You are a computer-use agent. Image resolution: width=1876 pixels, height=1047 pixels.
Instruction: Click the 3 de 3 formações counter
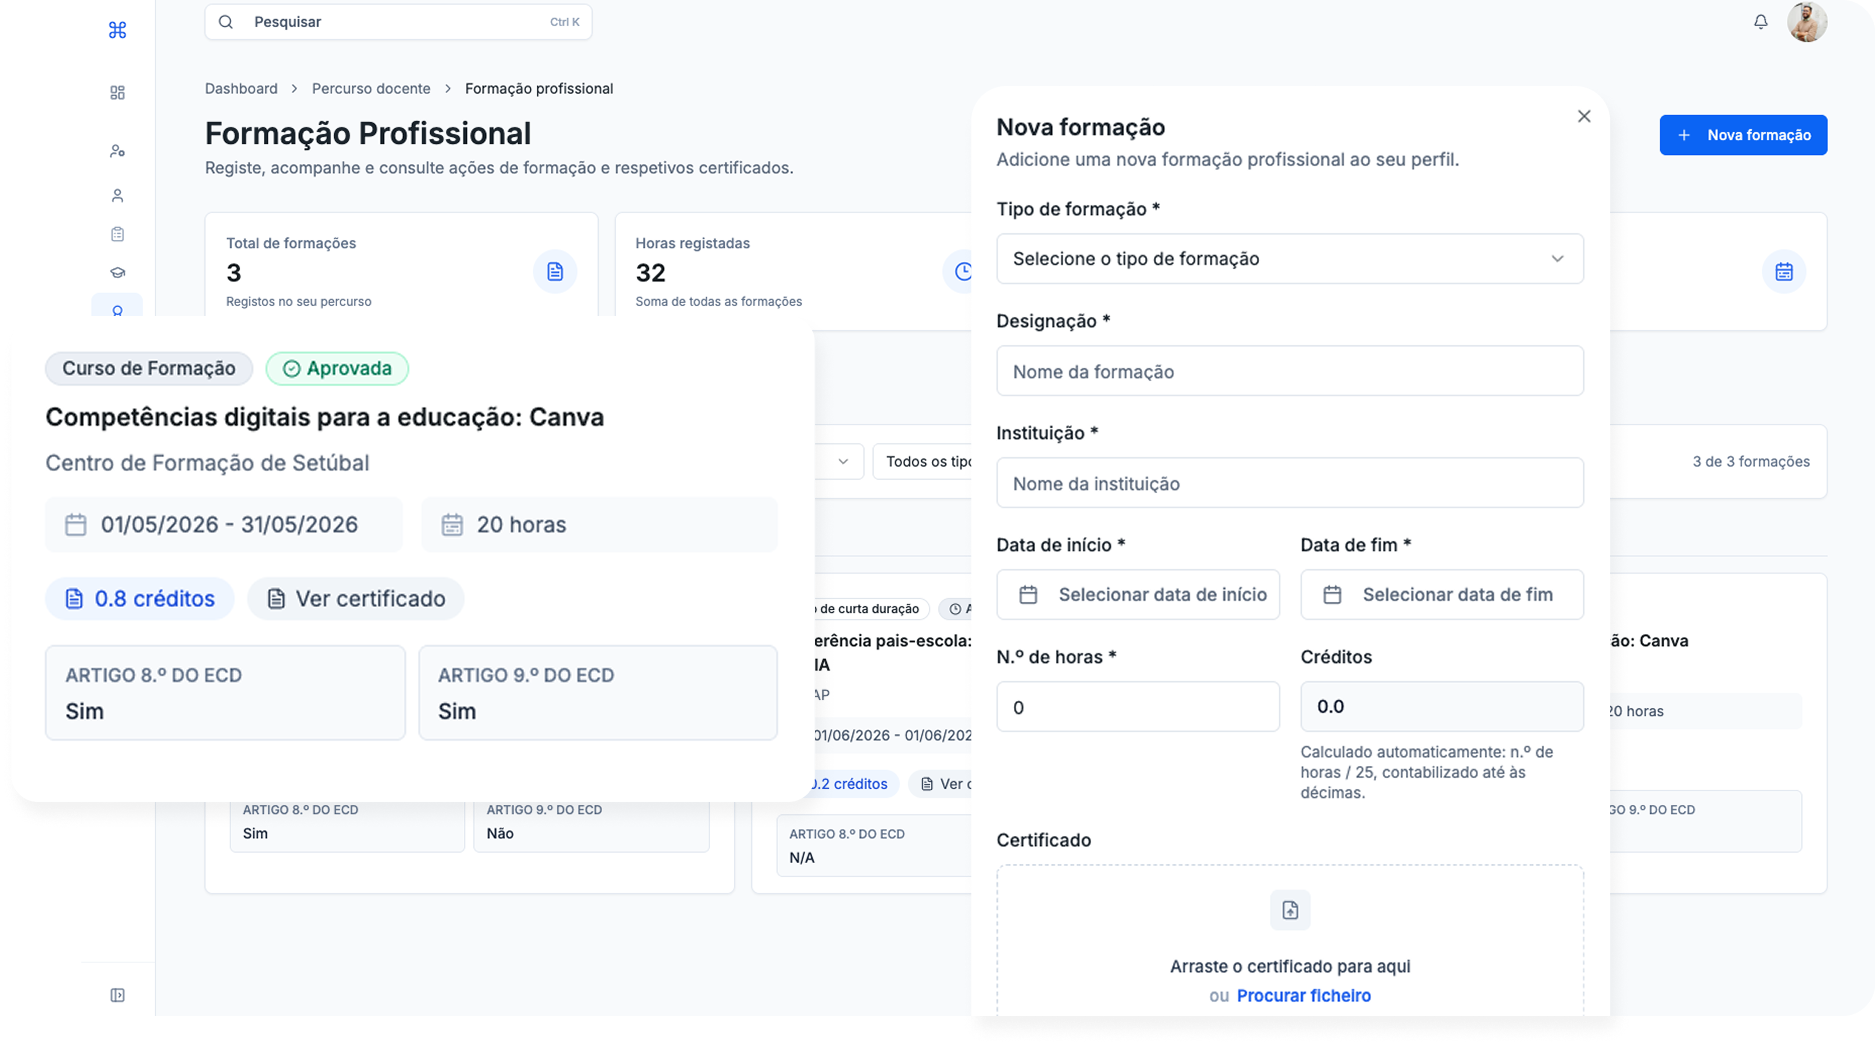point(1751,462)
